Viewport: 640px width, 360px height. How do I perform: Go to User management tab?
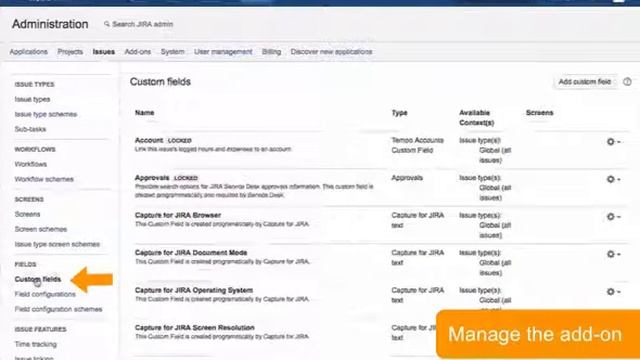click(223, 52)
